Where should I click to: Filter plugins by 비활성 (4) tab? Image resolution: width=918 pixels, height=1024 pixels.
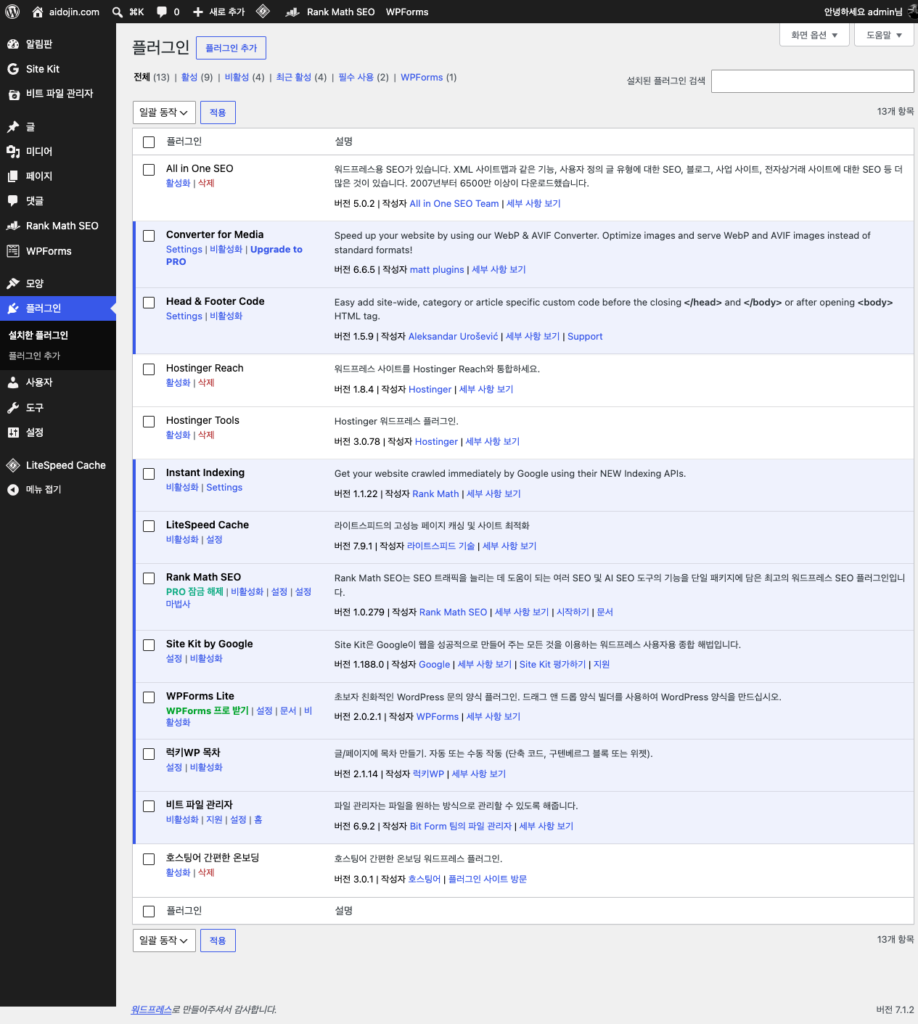pos(244,77)
